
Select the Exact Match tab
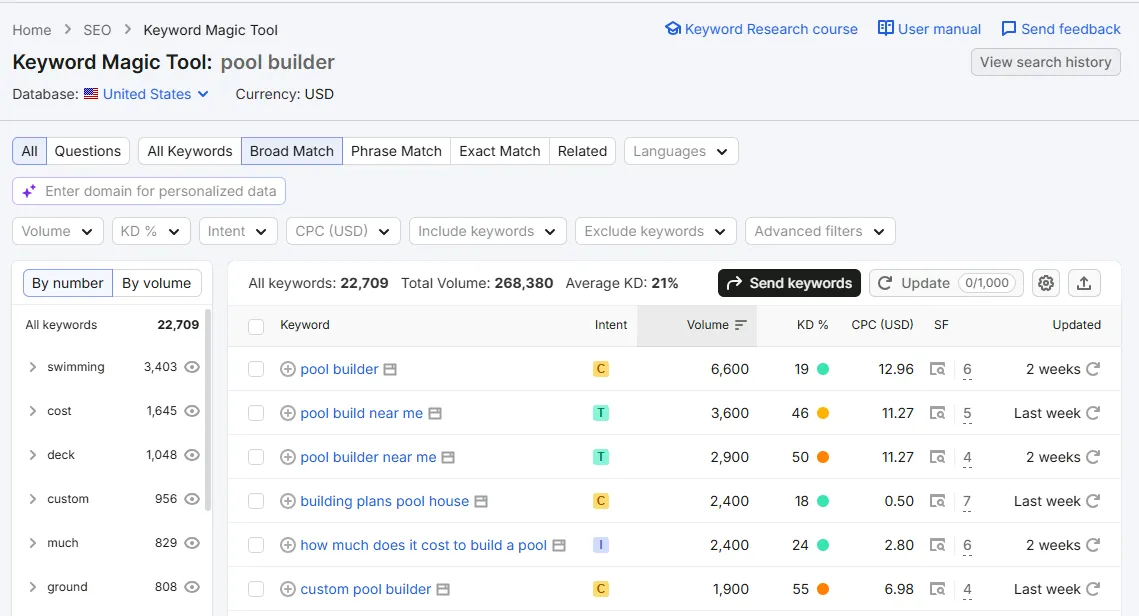pos(500,151)
